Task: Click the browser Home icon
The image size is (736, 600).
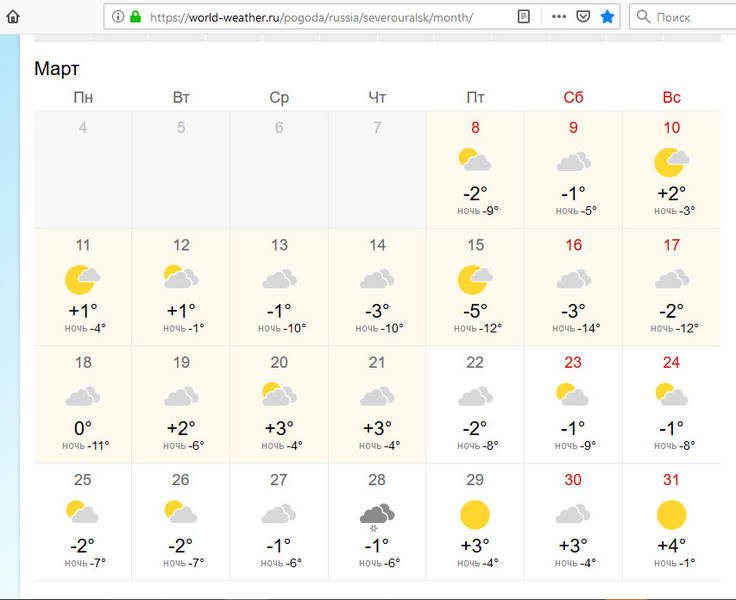Action: tap(13, 17)
